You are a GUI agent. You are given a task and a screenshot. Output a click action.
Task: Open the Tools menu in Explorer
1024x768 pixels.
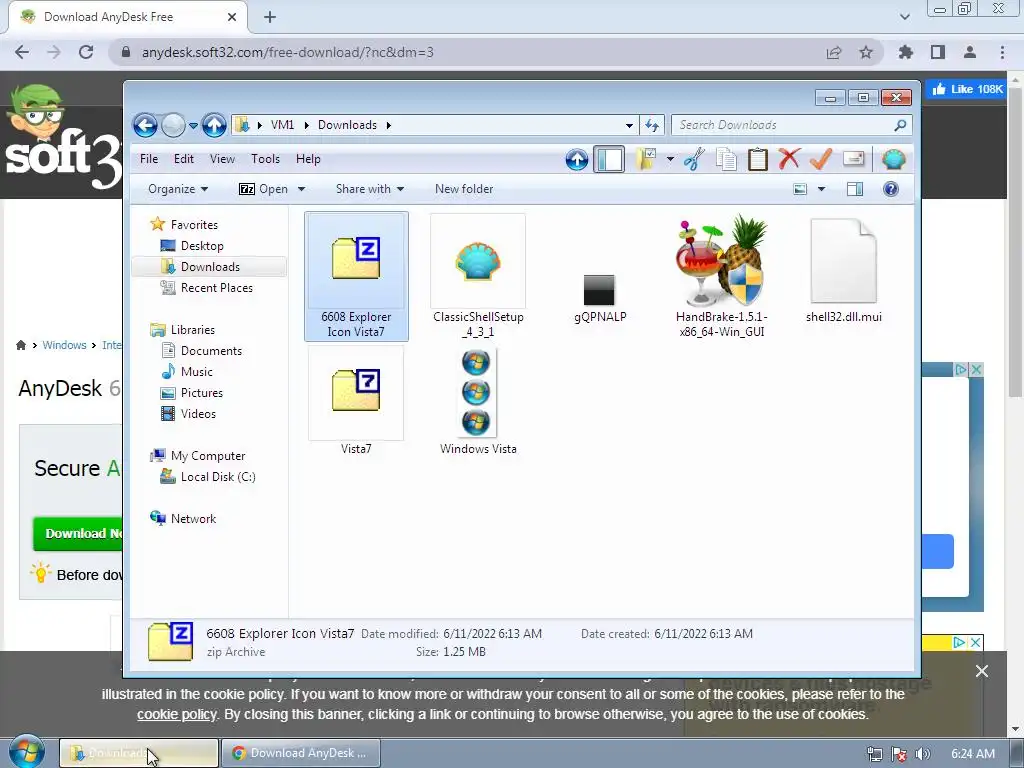265,159
